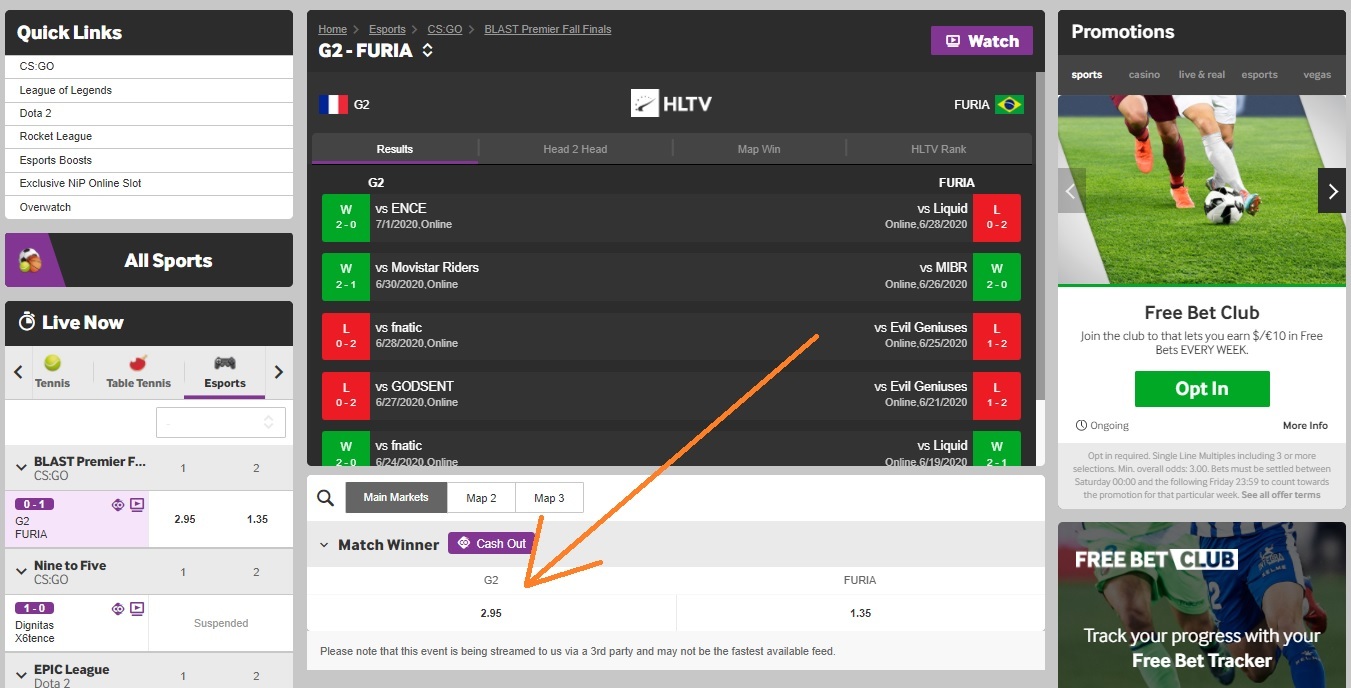Click More Info on Free Bet Club
The width and height of the screenshot is (1351, 688).
click(1305, 425)
